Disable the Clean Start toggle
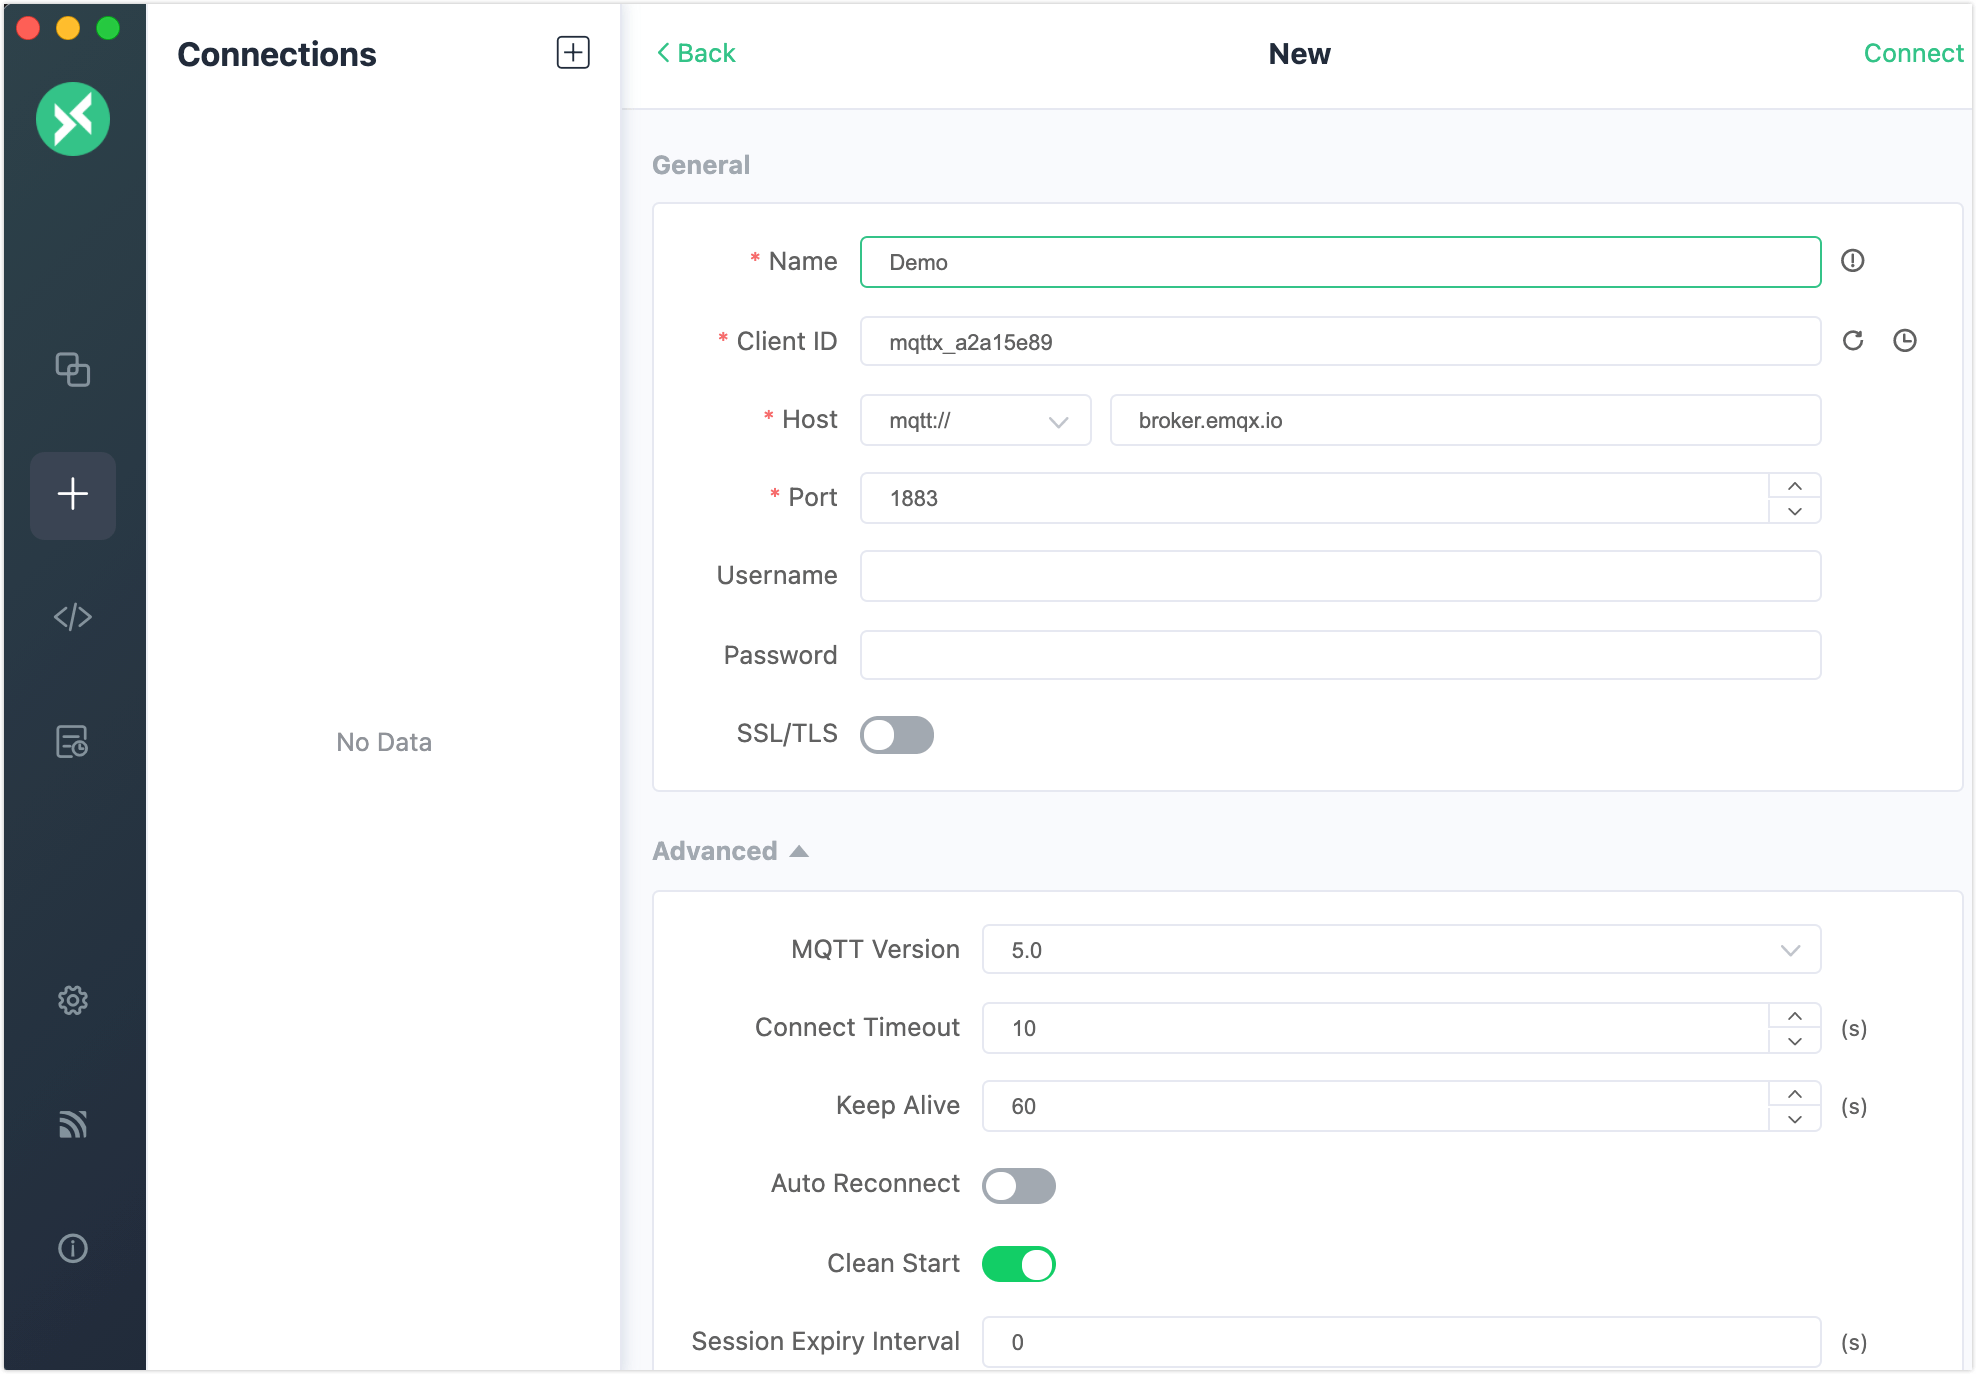 [x=1018, y=1264]
